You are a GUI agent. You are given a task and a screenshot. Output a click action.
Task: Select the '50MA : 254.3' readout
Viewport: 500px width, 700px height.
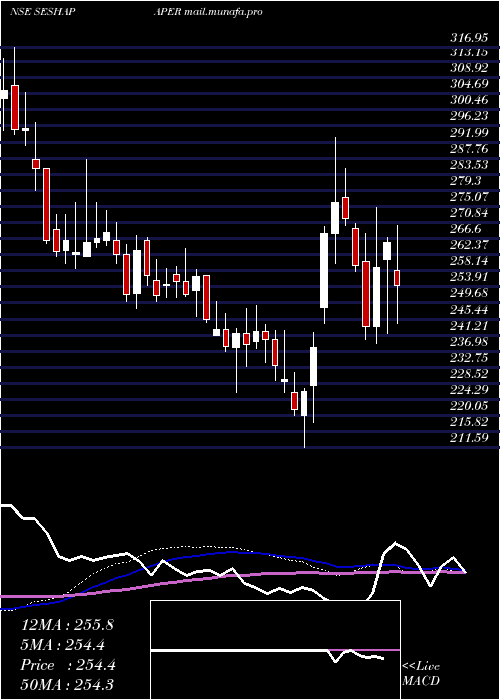[67, 685]
